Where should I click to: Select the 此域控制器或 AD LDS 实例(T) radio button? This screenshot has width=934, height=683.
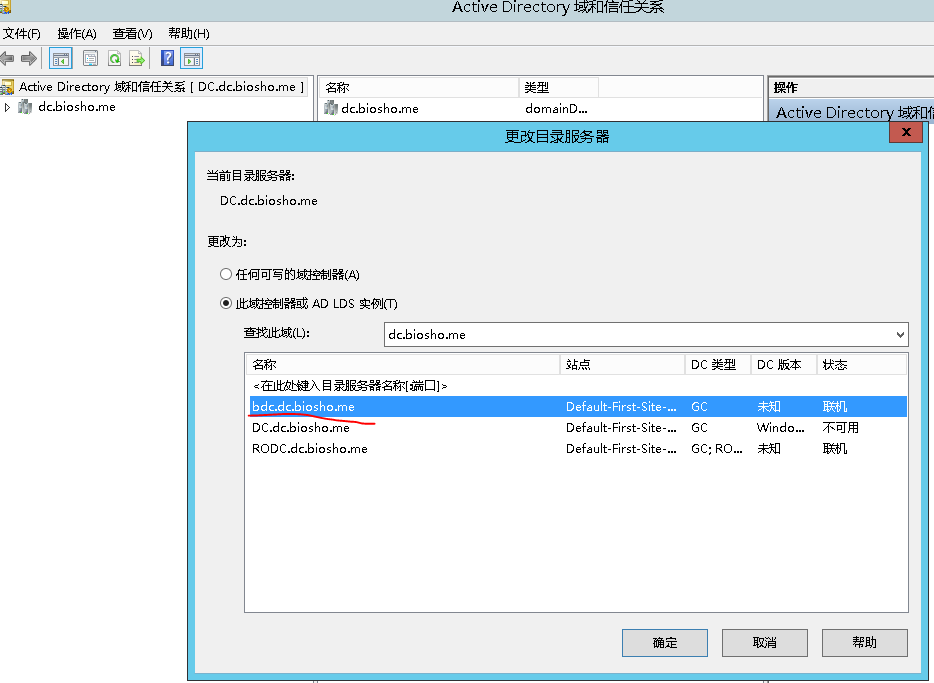click(226, 303)
